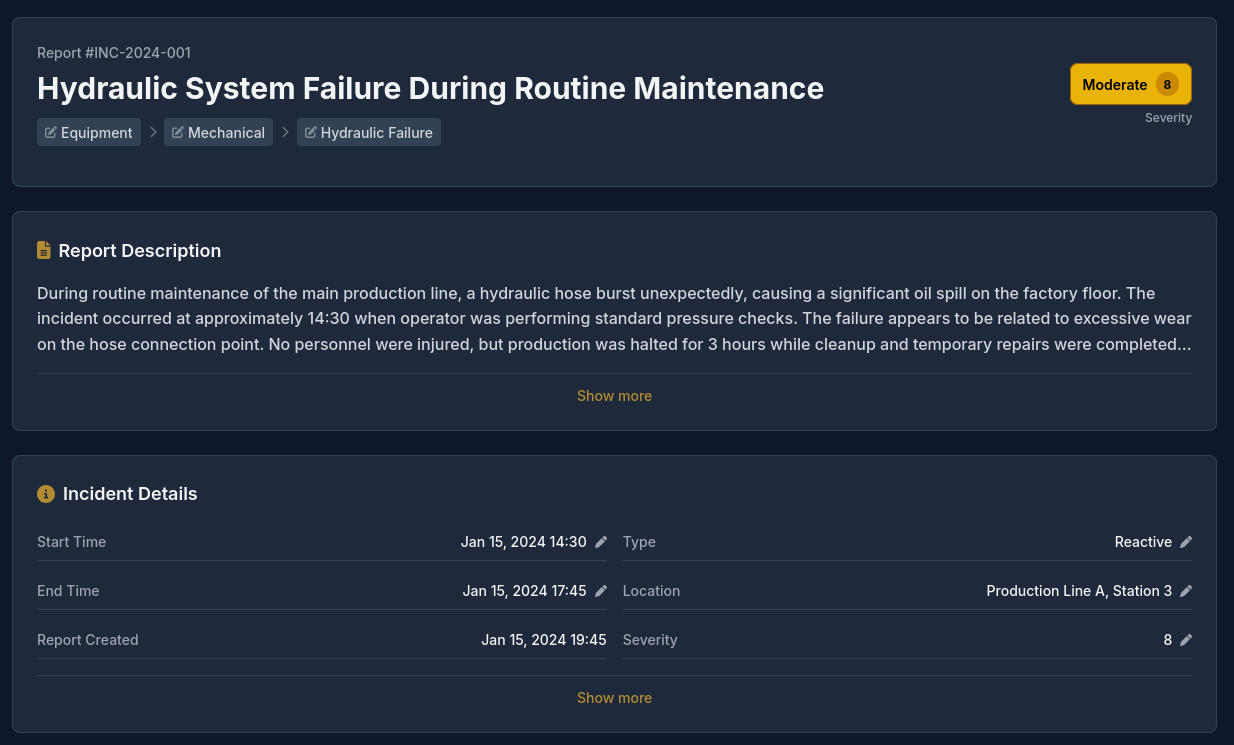The image size is (1234, 745).
Task: Expand Incident Details with Show more
Action: (x=614, y=698)
